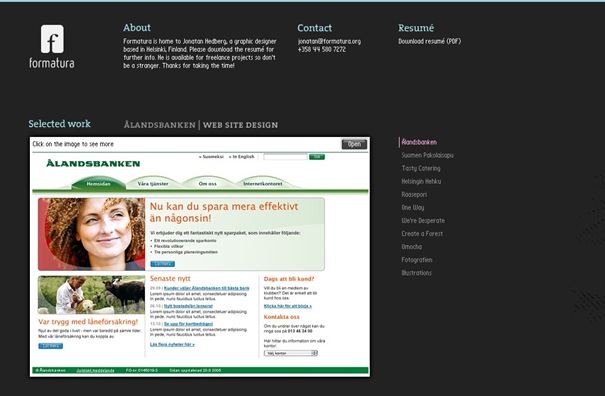Click the Selected work heading
This screenshot has height=396, width=605.
(x=59, y=124)
